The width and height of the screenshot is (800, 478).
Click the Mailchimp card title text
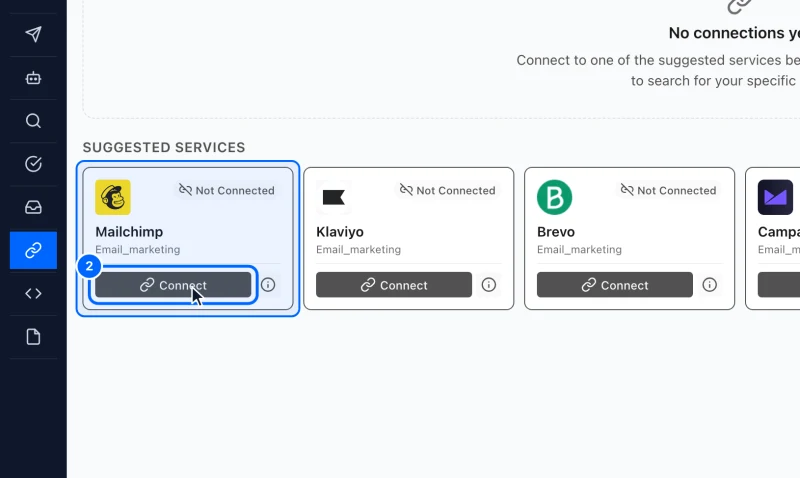click(x=129, y=232)
